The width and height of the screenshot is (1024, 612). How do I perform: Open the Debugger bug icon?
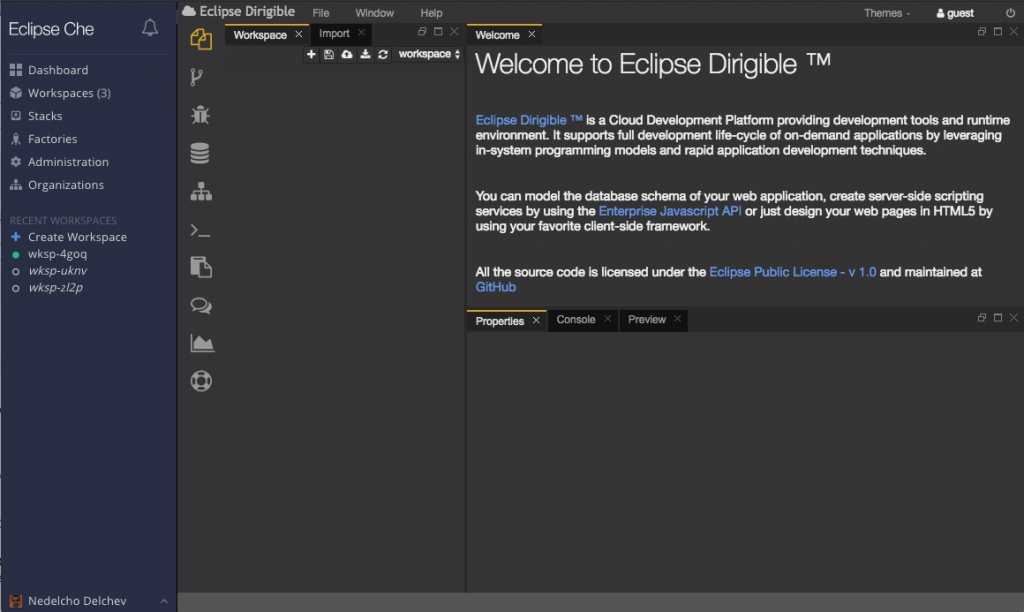[x=200, y=115]
